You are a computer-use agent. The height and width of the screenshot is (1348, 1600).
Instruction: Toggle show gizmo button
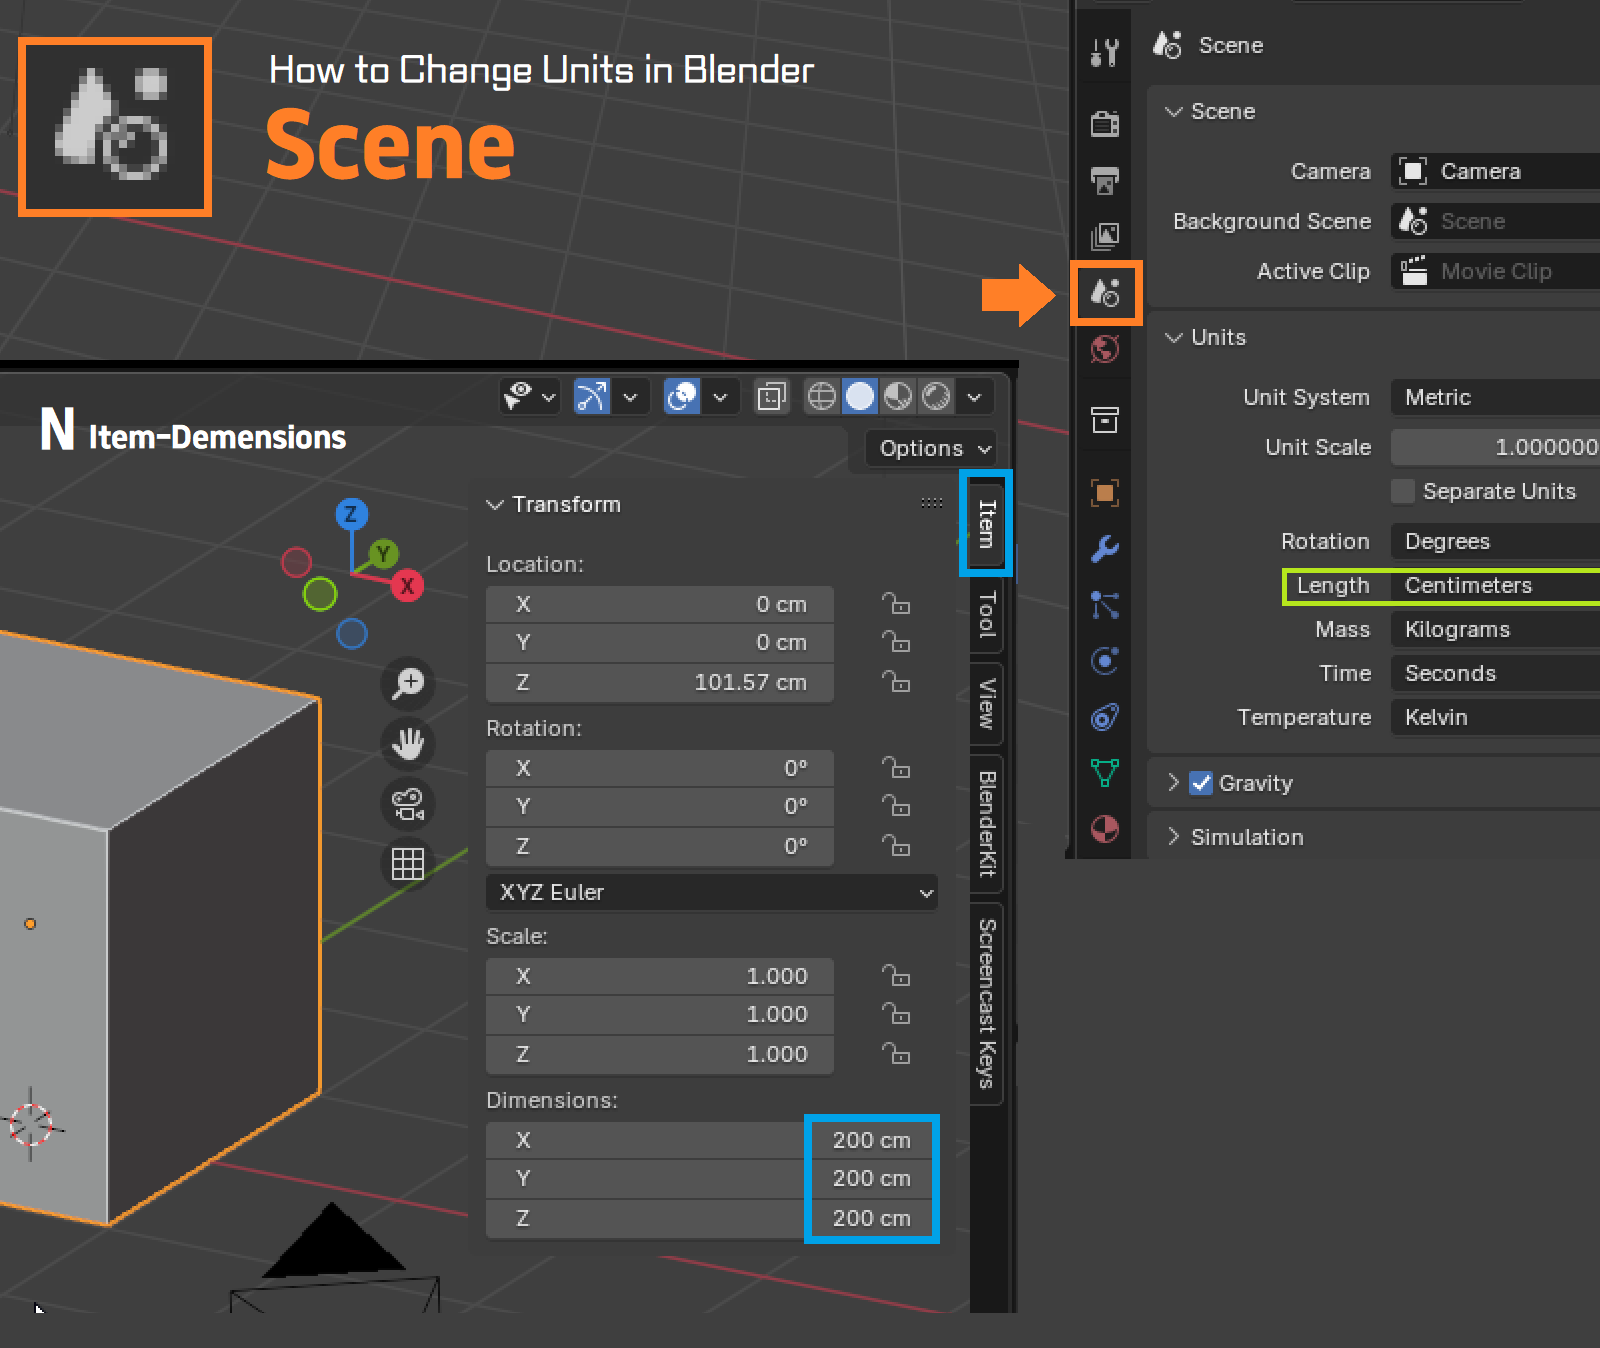click(591, 397)
